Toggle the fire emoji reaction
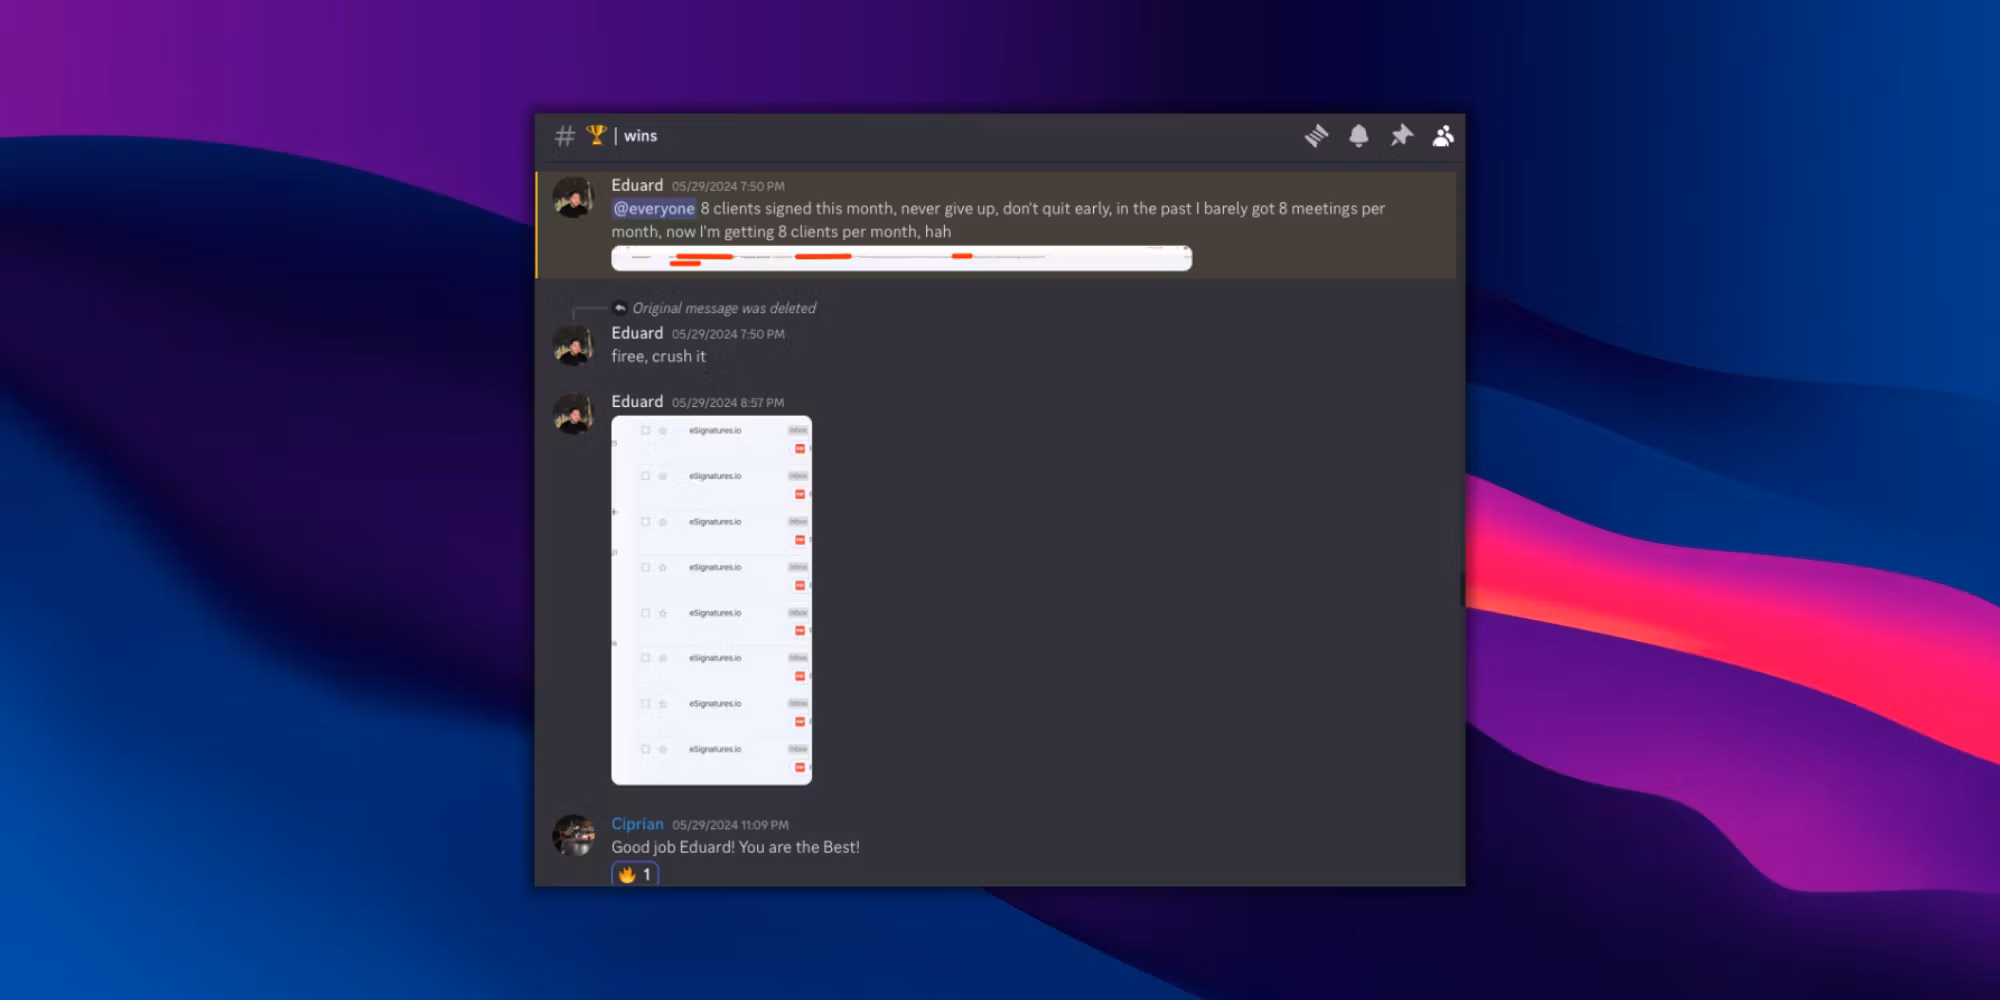 (x=635, y=874)
